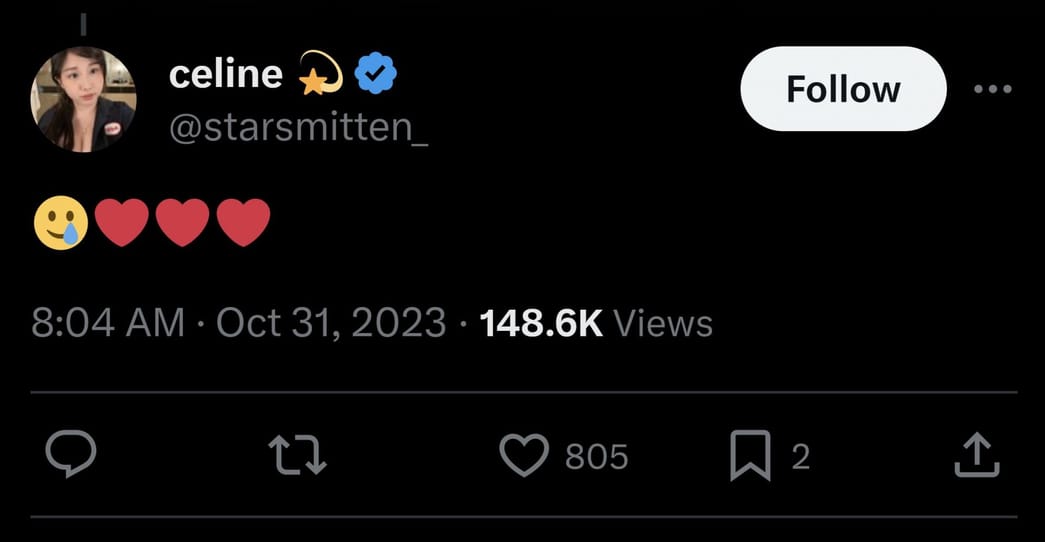1045x542 pixels.
Task: Click the 805 likes count
Action: (x=597, y=457)
